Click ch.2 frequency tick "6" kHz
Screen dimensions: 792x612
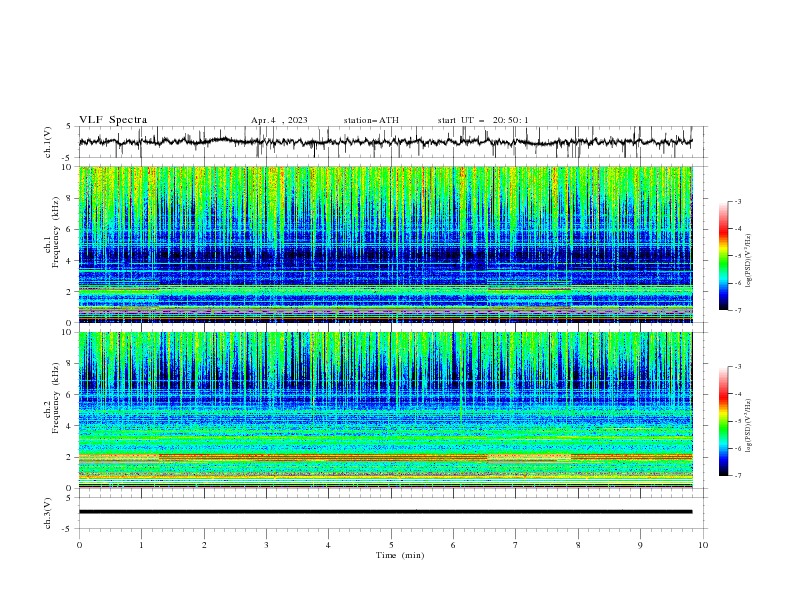[69, 395]
